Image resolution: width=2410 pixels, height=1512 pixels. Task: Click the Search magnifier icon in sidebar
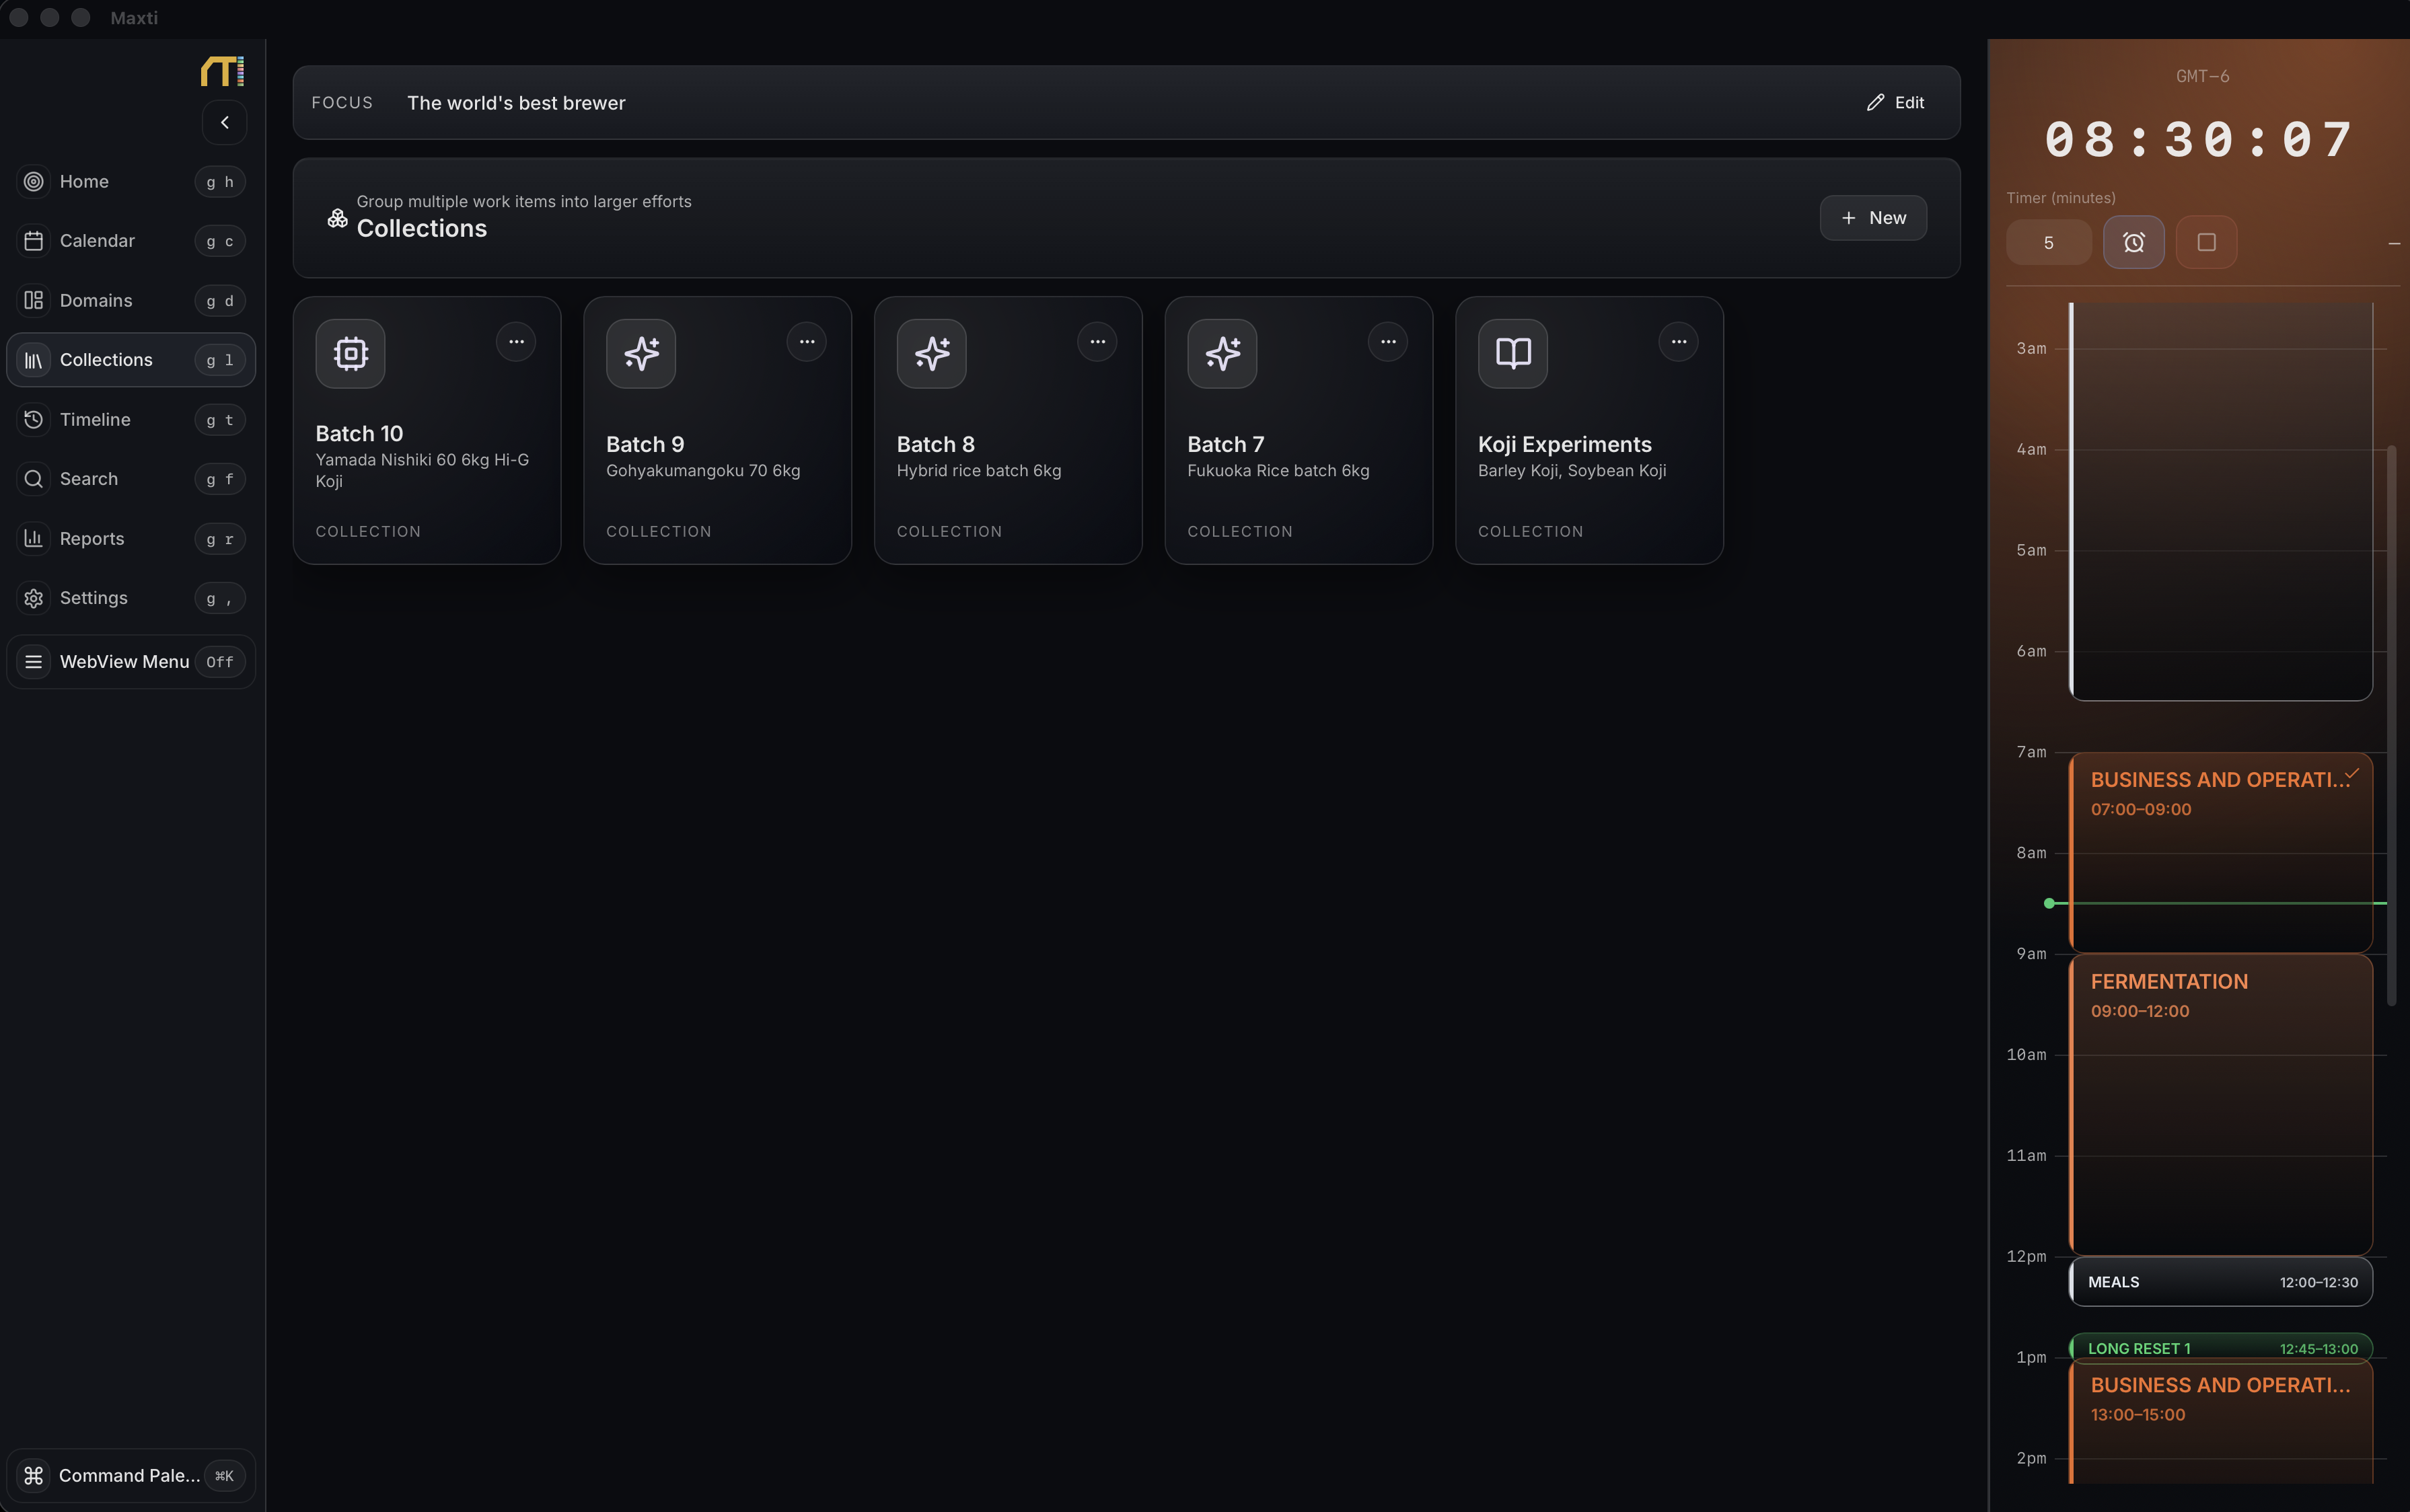tap(33, 478)
